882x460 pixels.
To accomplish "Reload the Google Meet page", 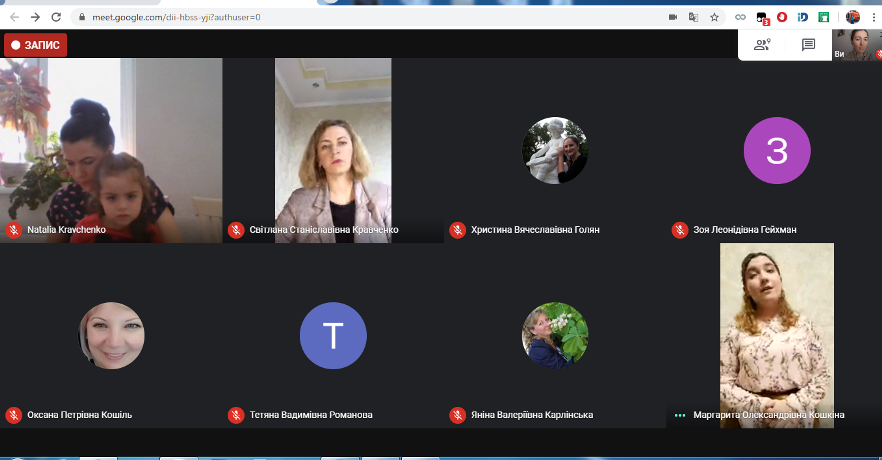I will (x=56, y=17).
